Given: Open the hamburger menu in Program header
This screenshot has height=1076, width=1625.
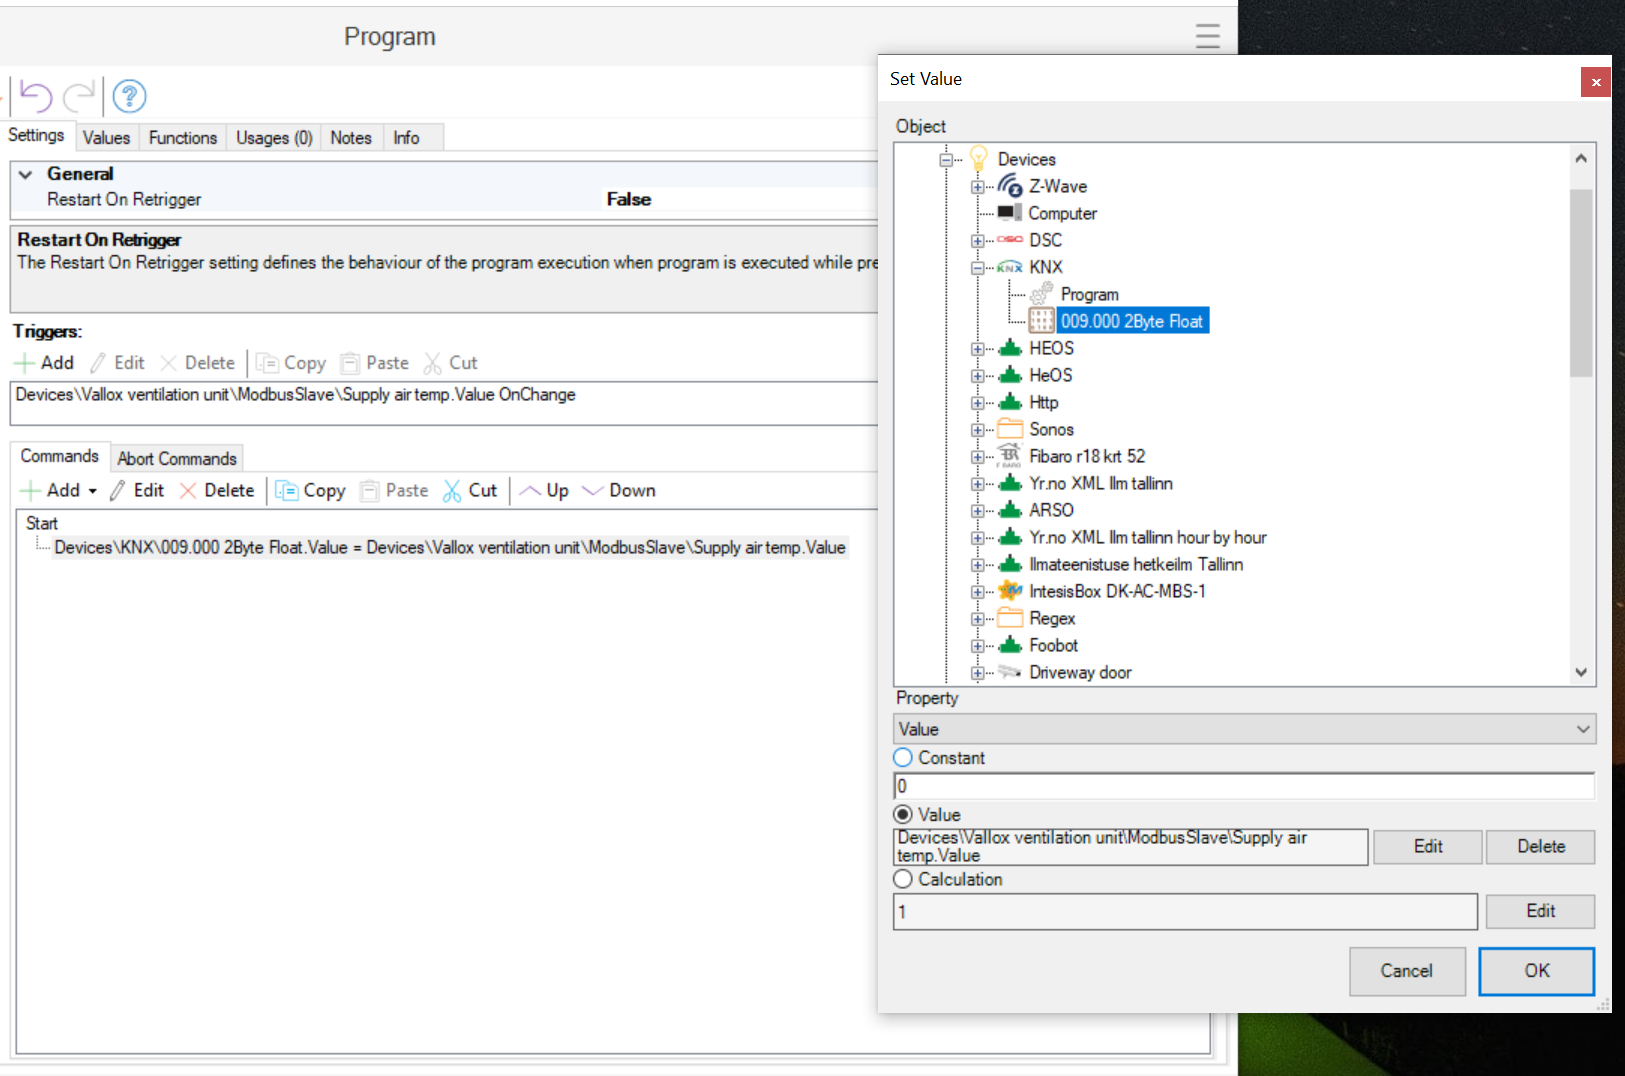Looking at the screenshot, I should (1207, 37).
